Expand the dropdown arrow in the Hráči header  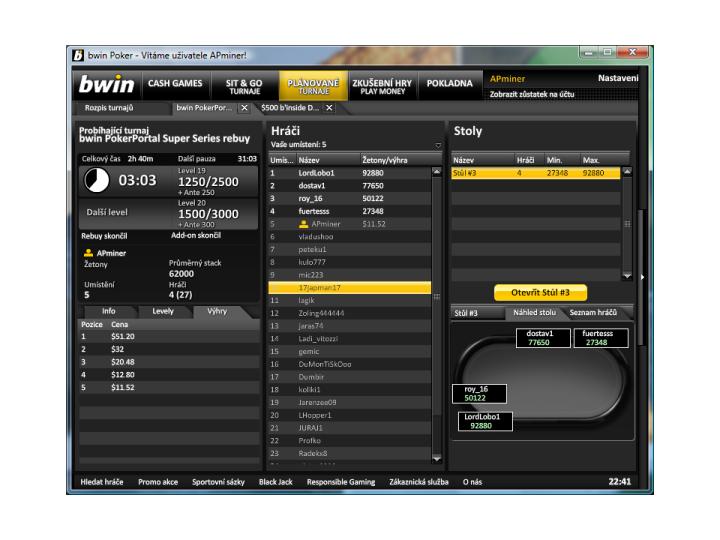point(438,145)
